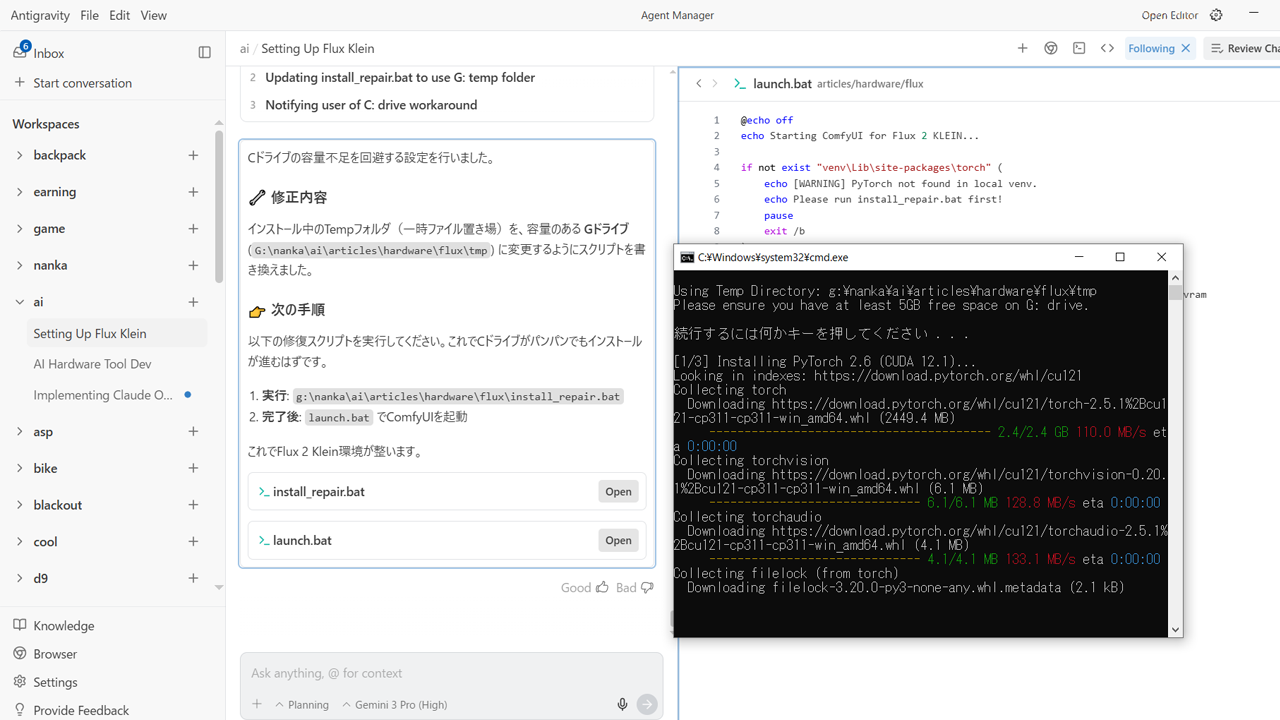The width and height of the screenshot is (1280, 720).
Task: Rate the response with the thumbs-down icon
Action: point(647,587)
